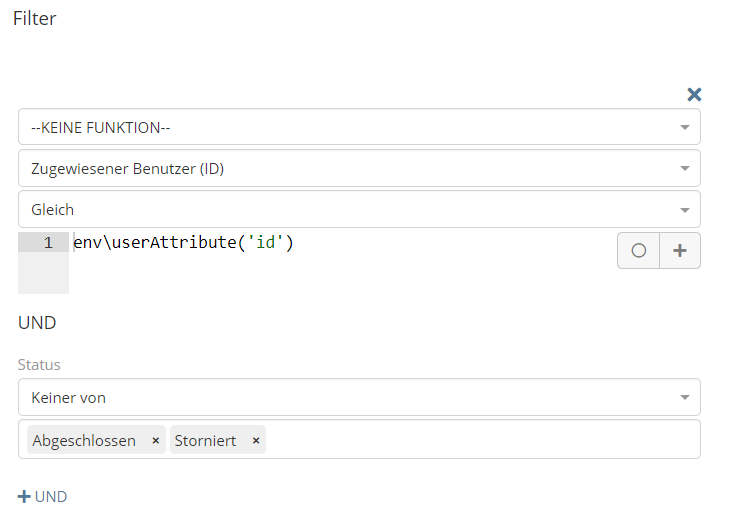742x517 pixels.
Task: Click line number 1 in editor gutter
Action: (x=48, y=243)
